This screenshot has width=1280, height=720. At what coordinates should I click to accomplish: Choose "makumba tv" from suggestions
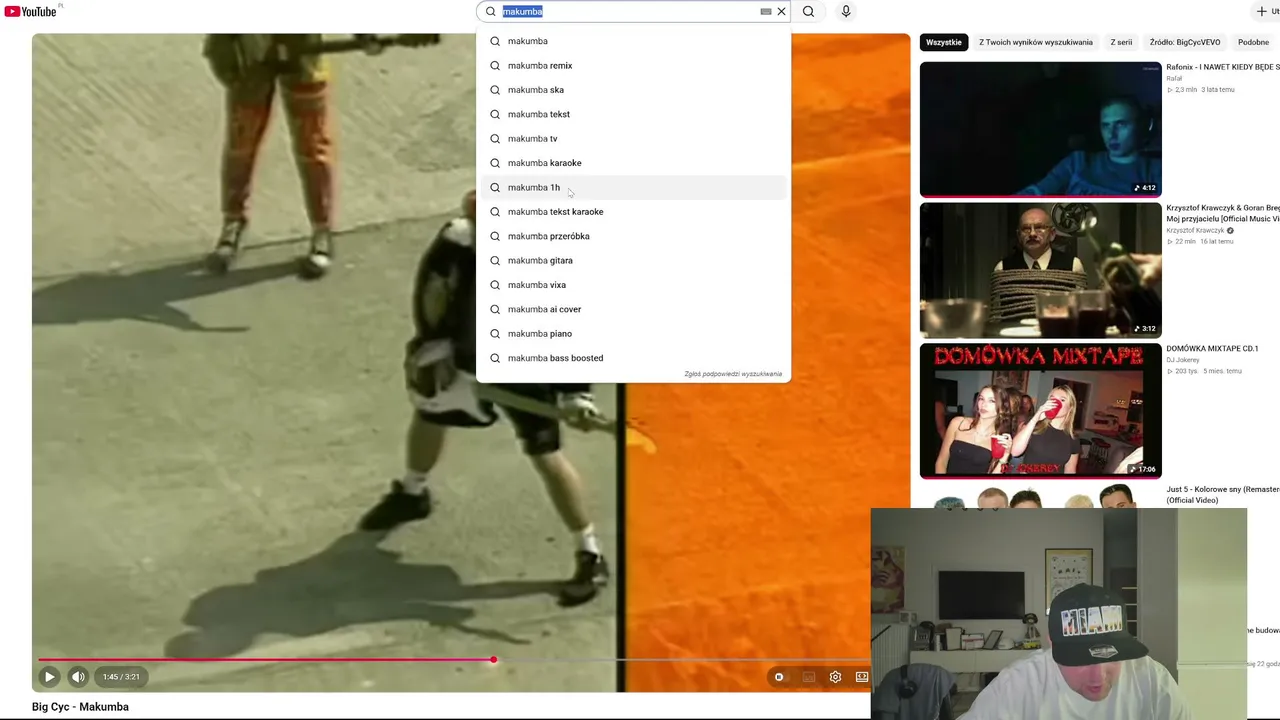(x=633, y=139)
